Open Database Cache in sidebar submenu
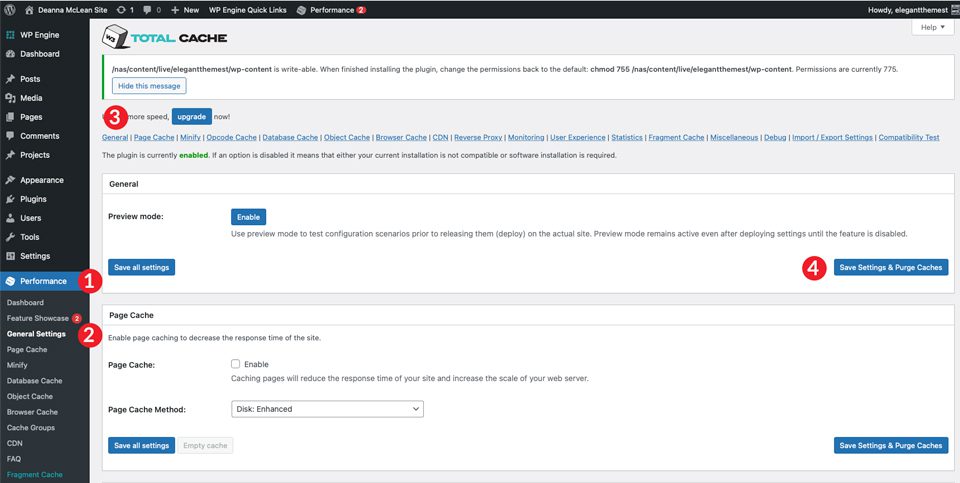This screenshot has height=483, width=960. pyautogui.click(x=34, y=381)
